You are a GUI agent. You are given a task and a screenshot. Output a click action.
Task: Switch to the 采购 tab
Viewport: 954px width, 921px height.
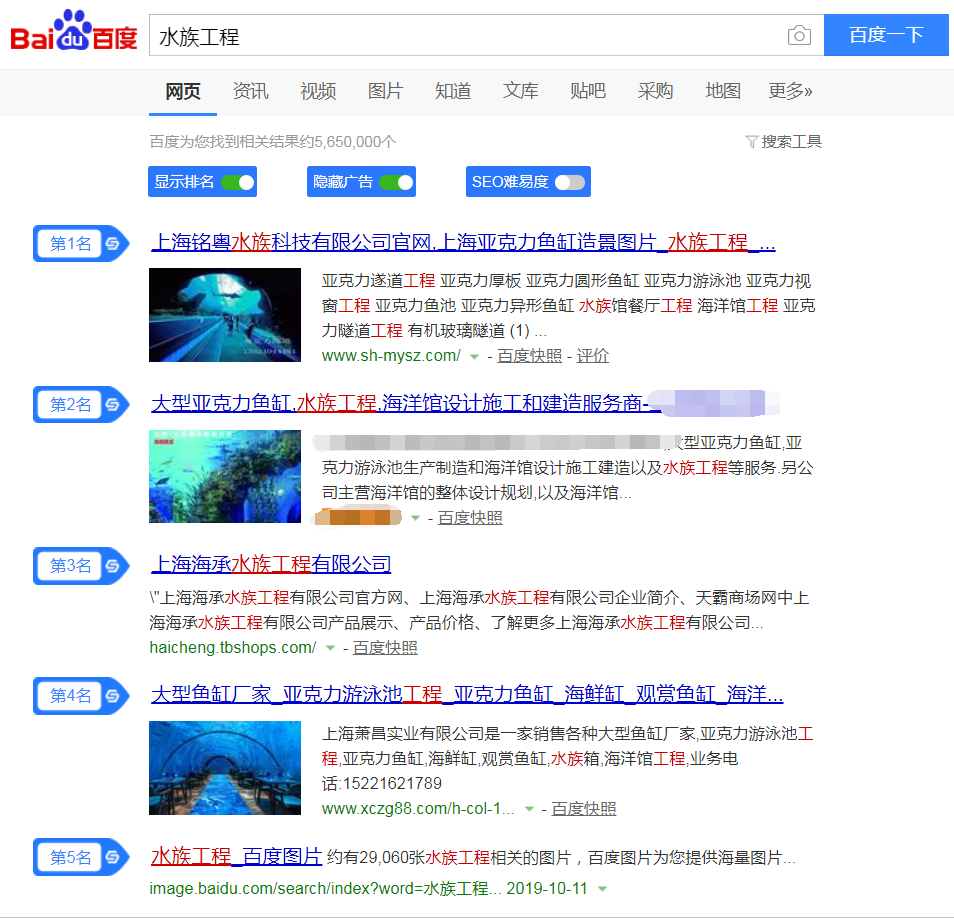(655, 91)
